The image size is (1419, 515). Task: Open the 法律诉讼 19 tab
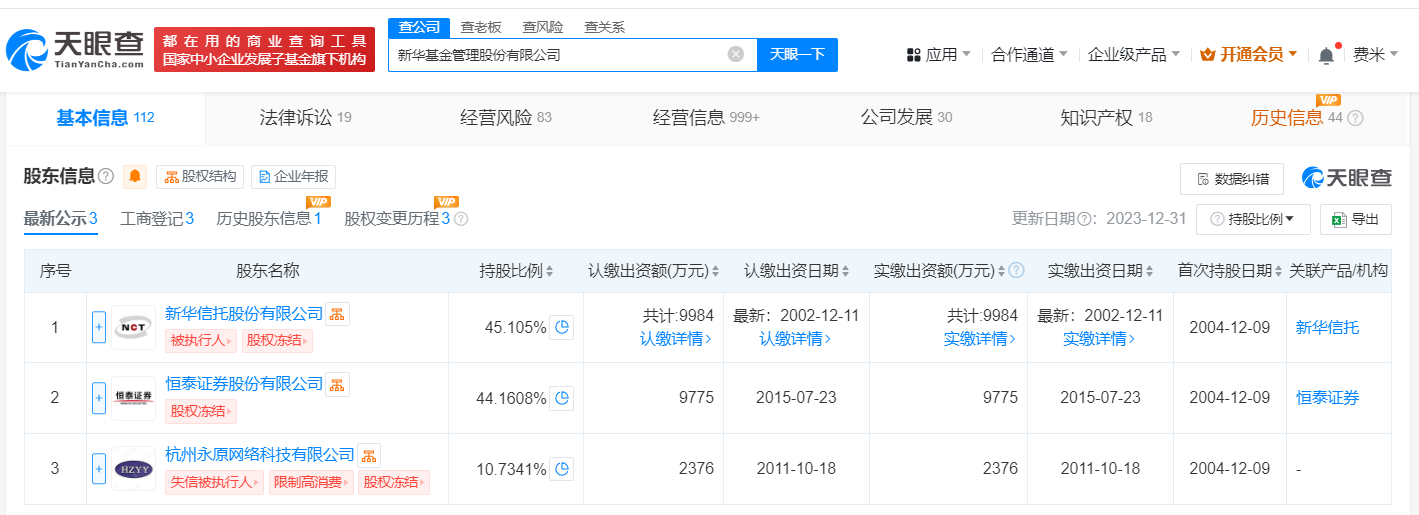click(305, 118)
